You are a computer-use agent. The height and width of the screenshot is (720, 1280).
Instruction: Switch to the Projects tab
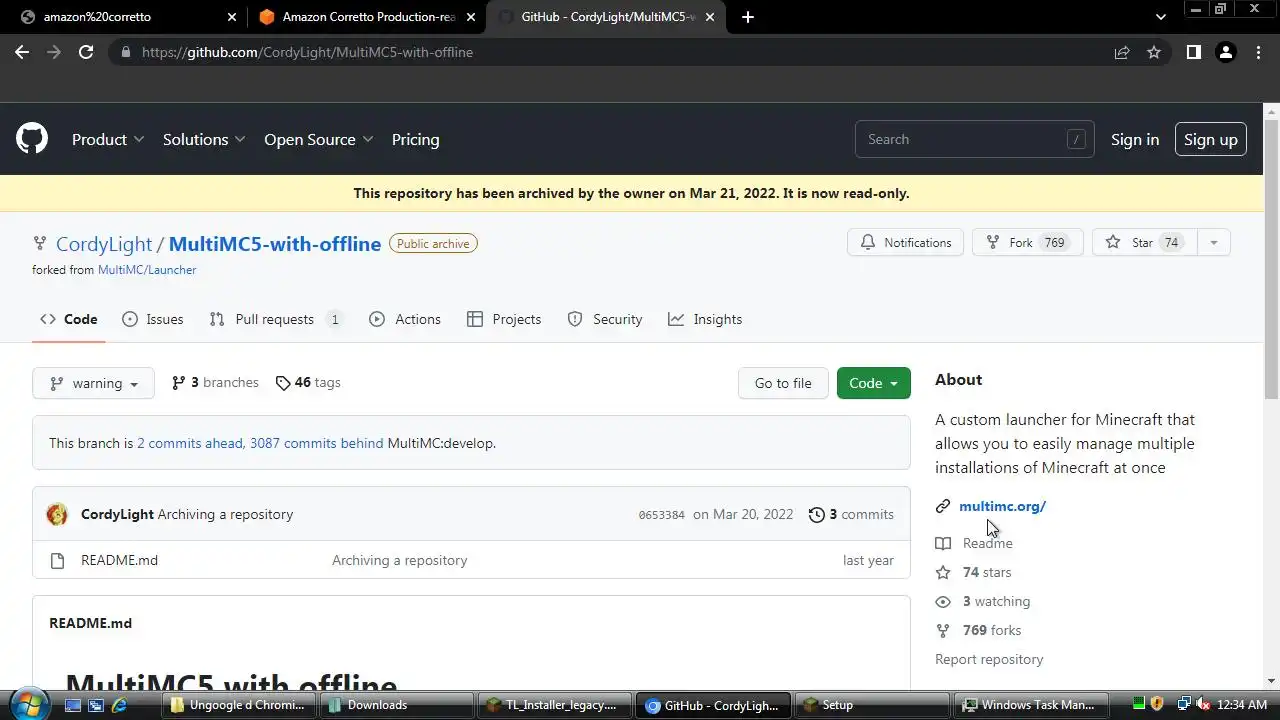click(x=504, y=319)
